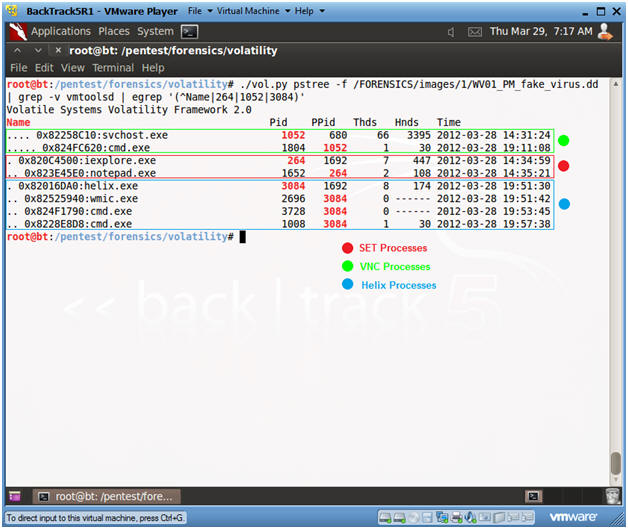628x529 pixels.
Task: Click the Time column header text
Action: point(449,123)
